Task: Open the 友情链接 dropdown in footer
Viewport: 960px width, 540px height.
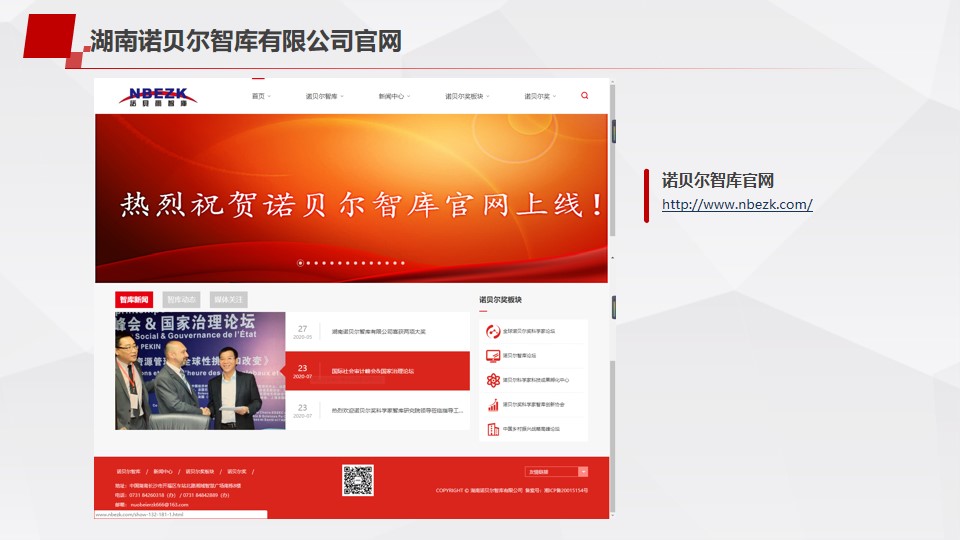Action: 556,471
